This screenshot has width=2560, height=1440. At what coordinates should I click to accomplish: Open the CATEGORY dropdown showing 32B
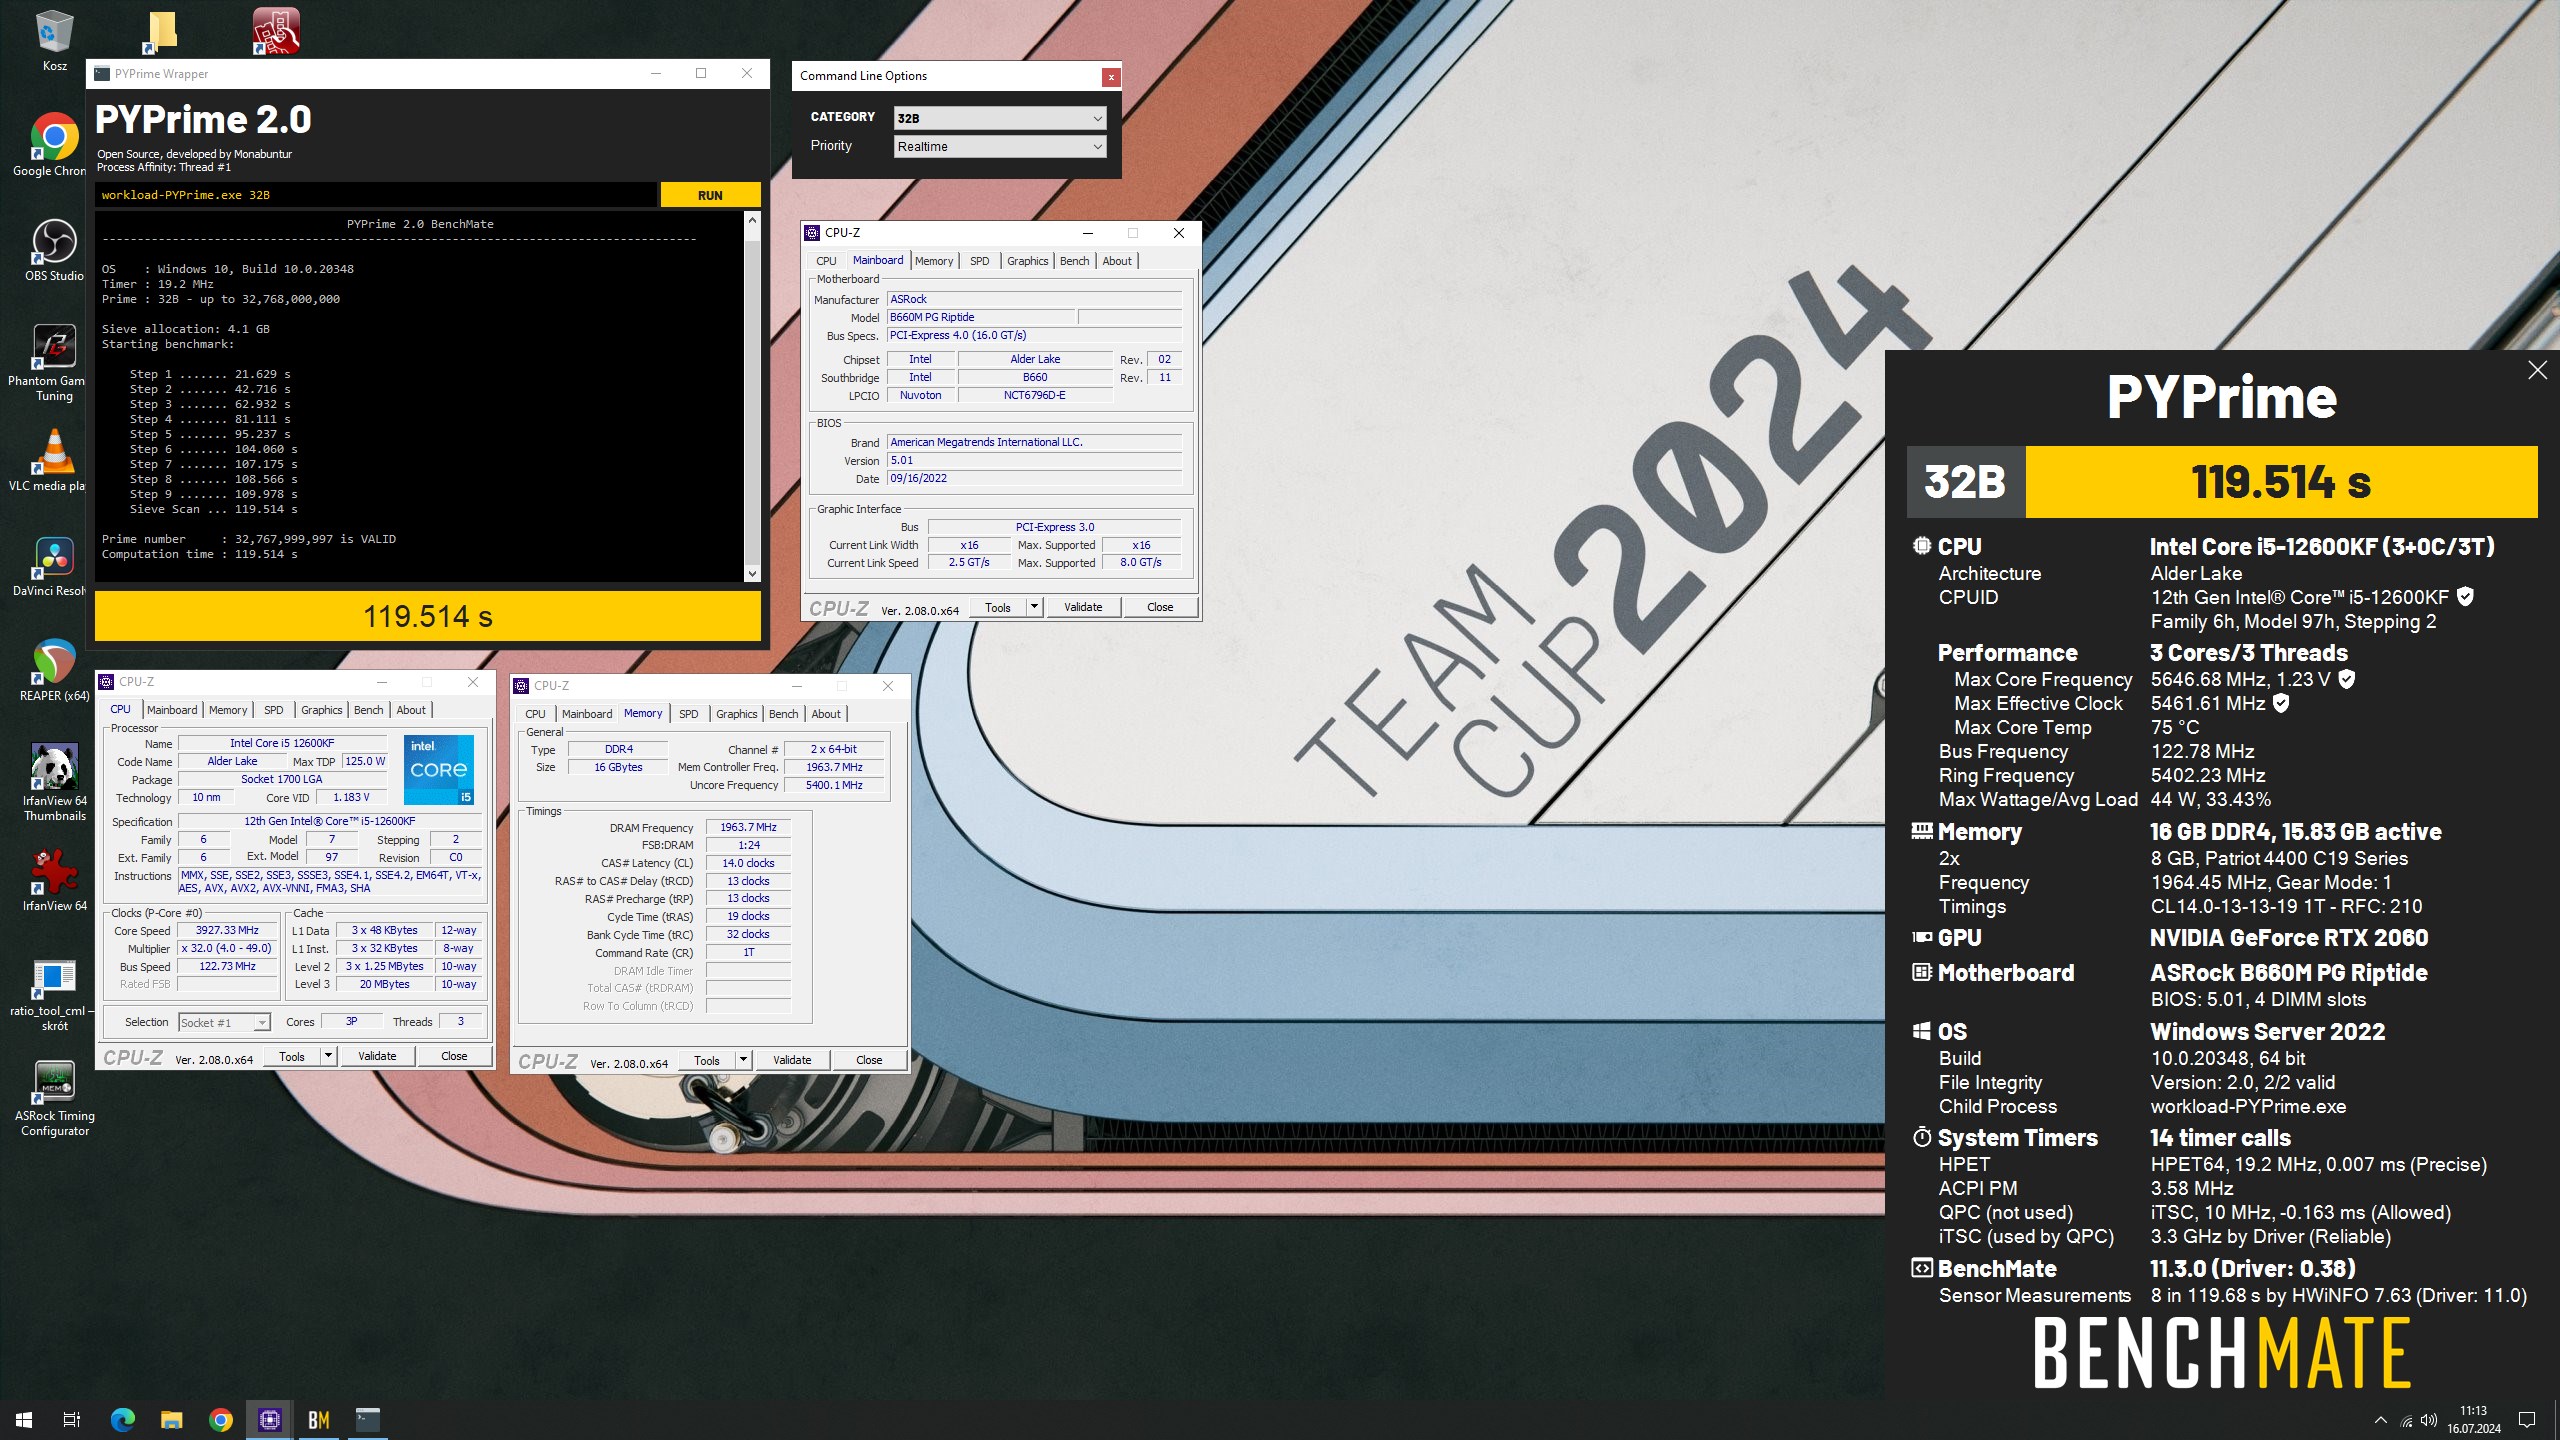[999, 118]
